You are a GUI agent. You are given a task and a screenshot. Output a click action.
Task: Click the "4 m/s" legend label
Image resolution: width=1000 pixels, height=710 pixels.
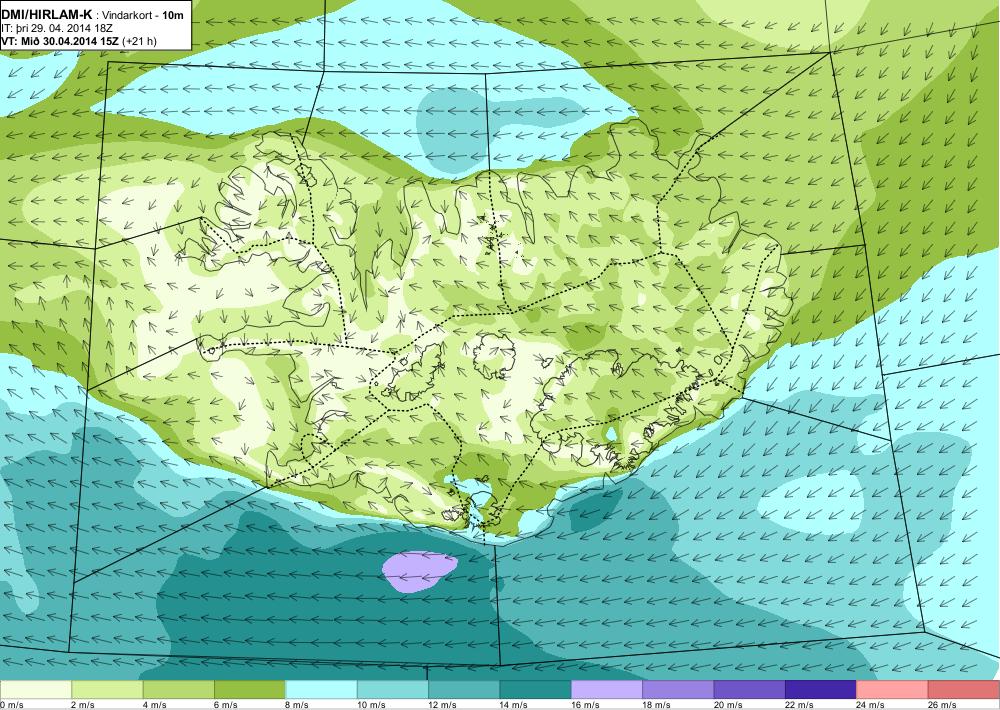[x=154, y=705]
